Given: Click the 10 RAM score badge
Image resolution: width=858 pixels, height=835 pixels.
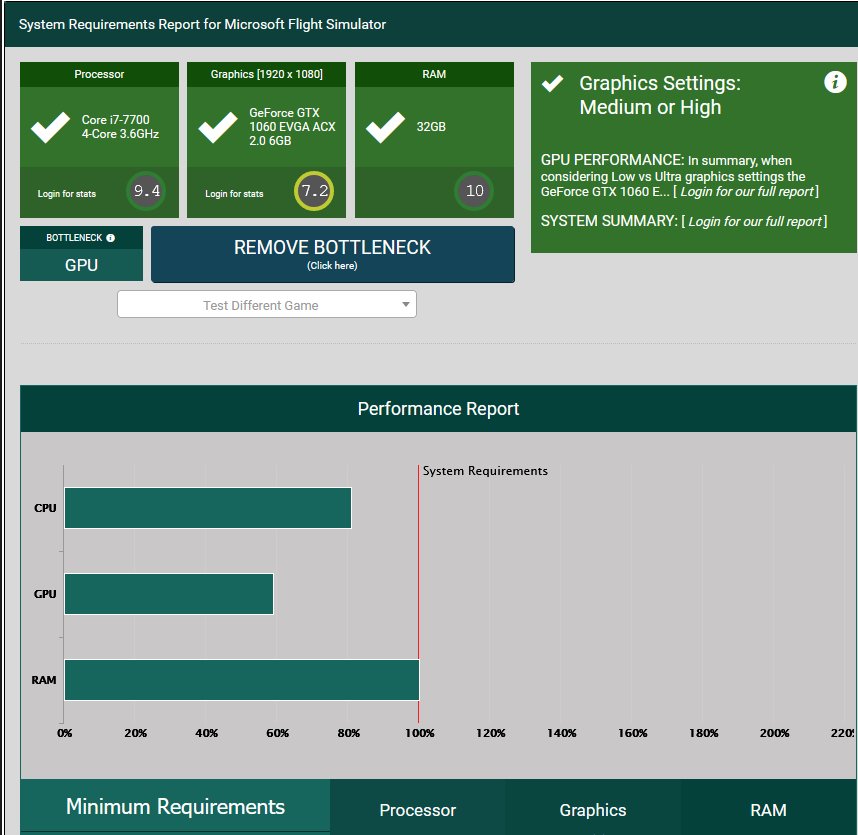Looking at the screenshot, I should click(x=474, y=191).
